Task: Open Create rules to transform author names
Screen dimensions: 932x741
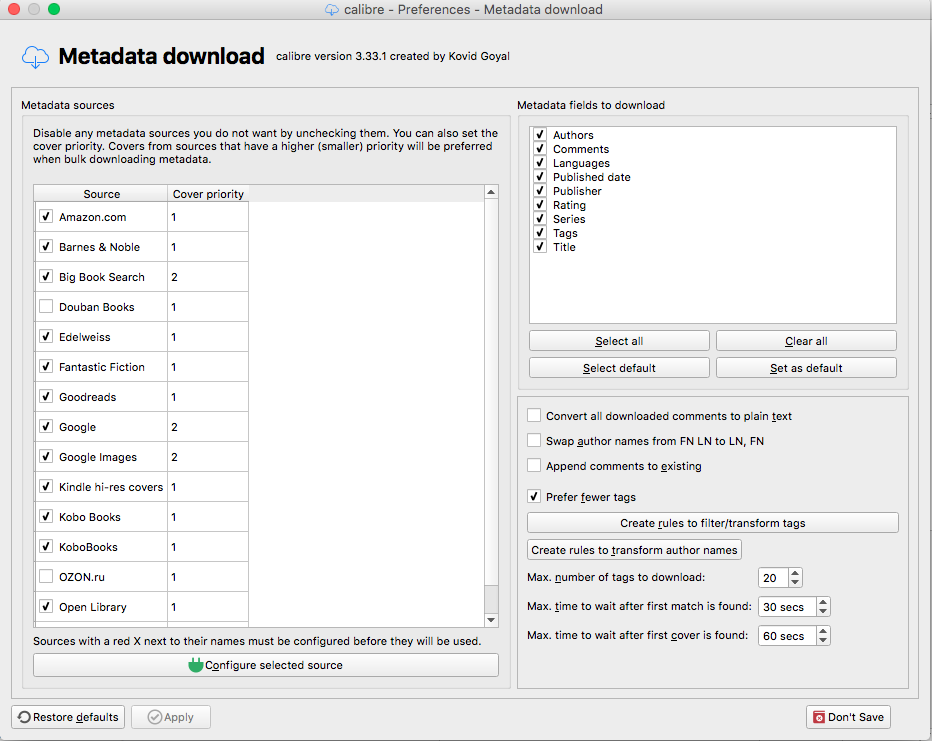Action: 634,550
